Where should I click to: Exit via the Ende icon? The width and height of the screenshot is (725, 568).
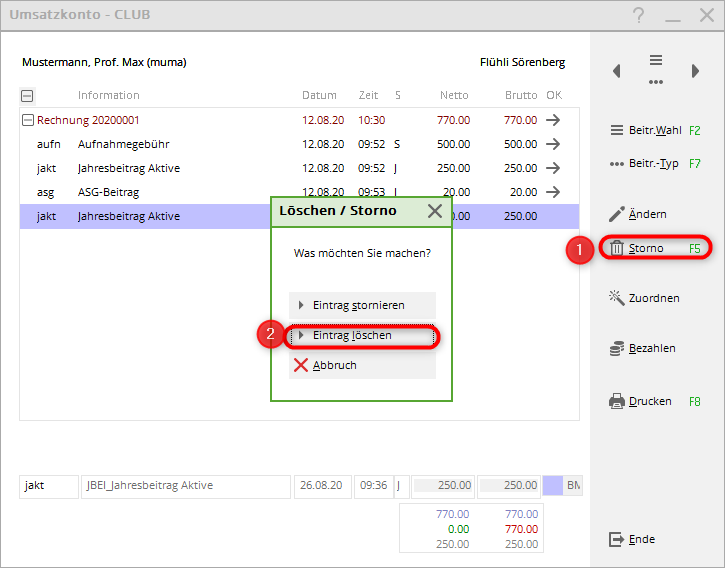[617, 539]
